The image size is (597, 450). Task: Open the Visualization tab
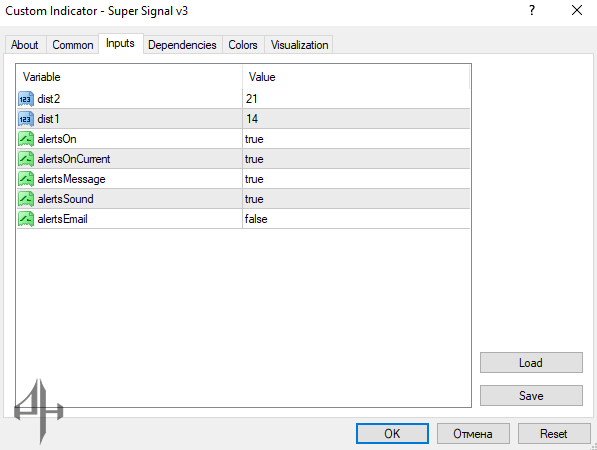299,45
